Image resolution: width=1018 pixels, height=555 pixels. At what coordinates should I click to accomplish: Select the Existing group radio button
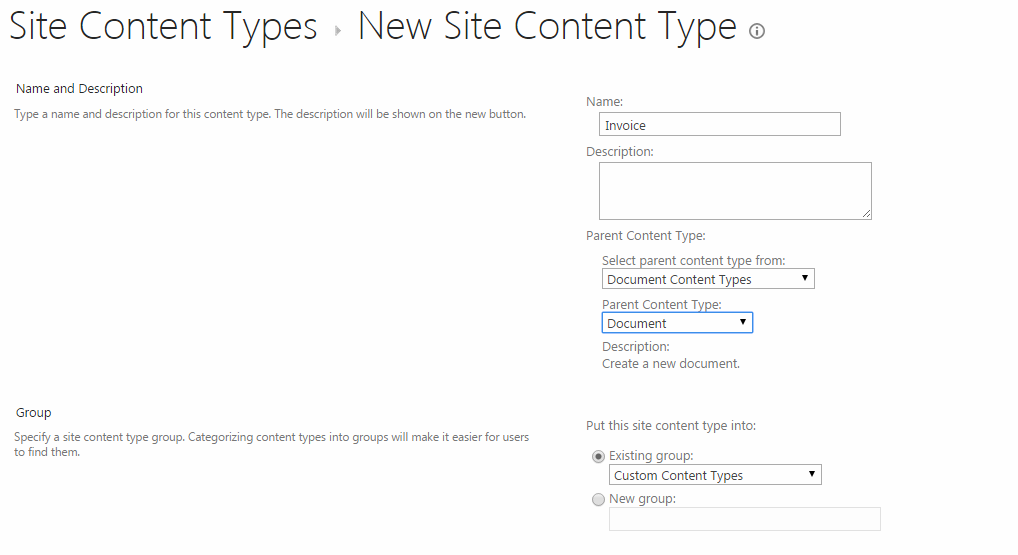(599, 456)
